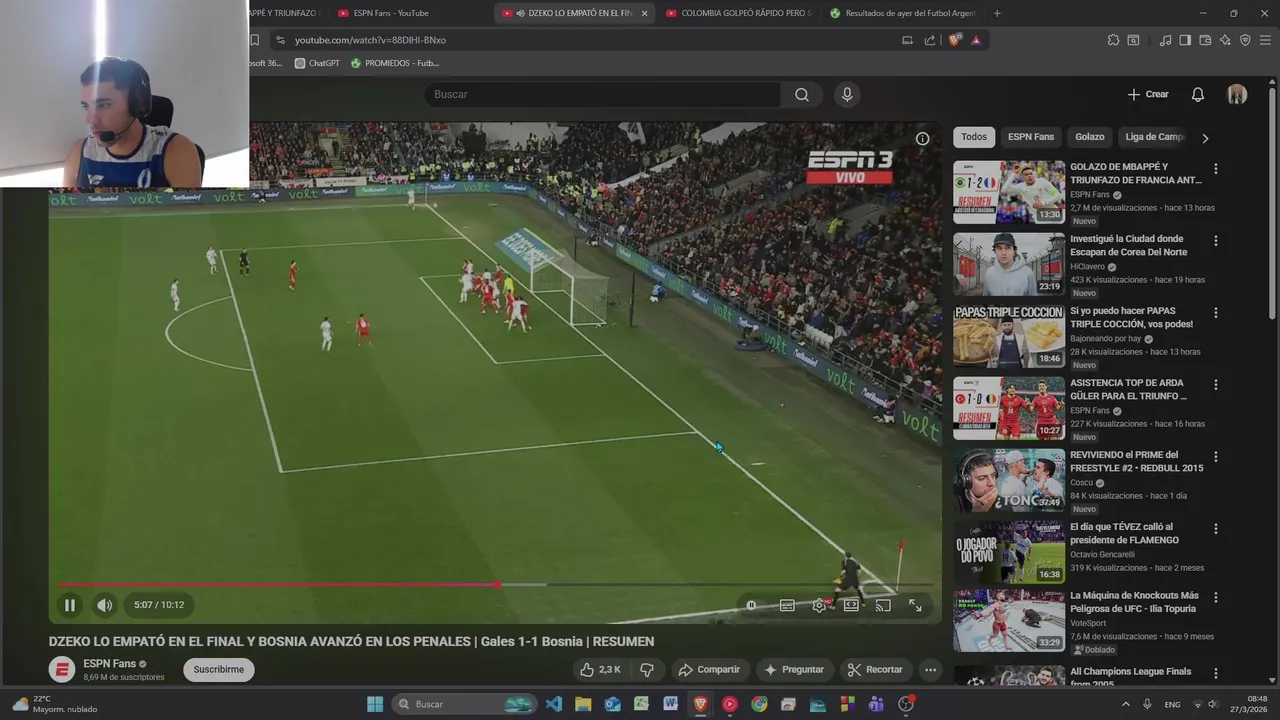Click the Preguntar ask button
The image size is (1280, 720).
(x=794, y=670)
